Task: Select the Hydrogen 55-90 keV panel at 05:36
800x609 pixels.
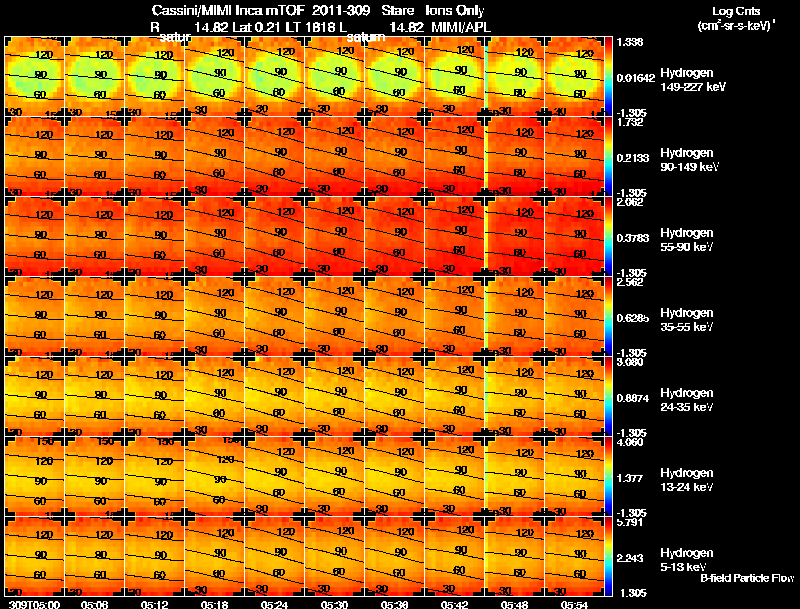Action: click(x=394, y=236)
